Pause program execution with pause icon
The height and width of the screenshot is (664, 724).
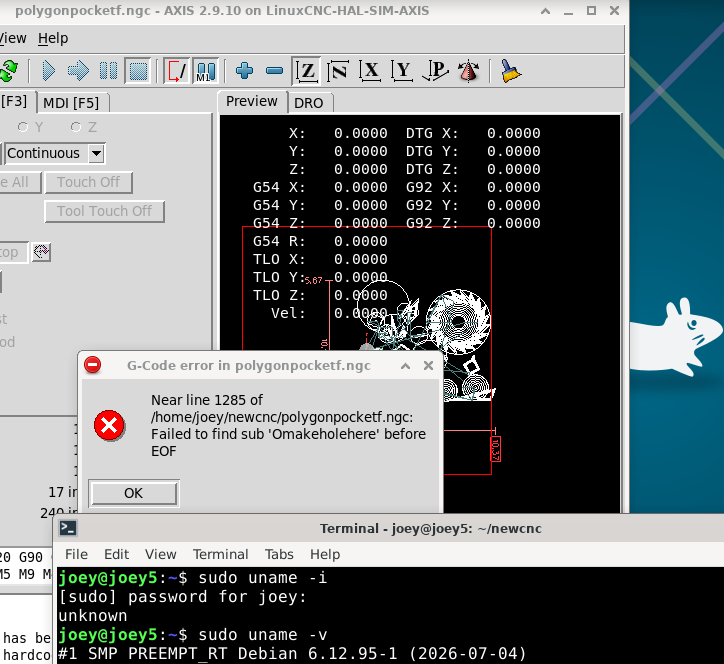click(109, 71)
